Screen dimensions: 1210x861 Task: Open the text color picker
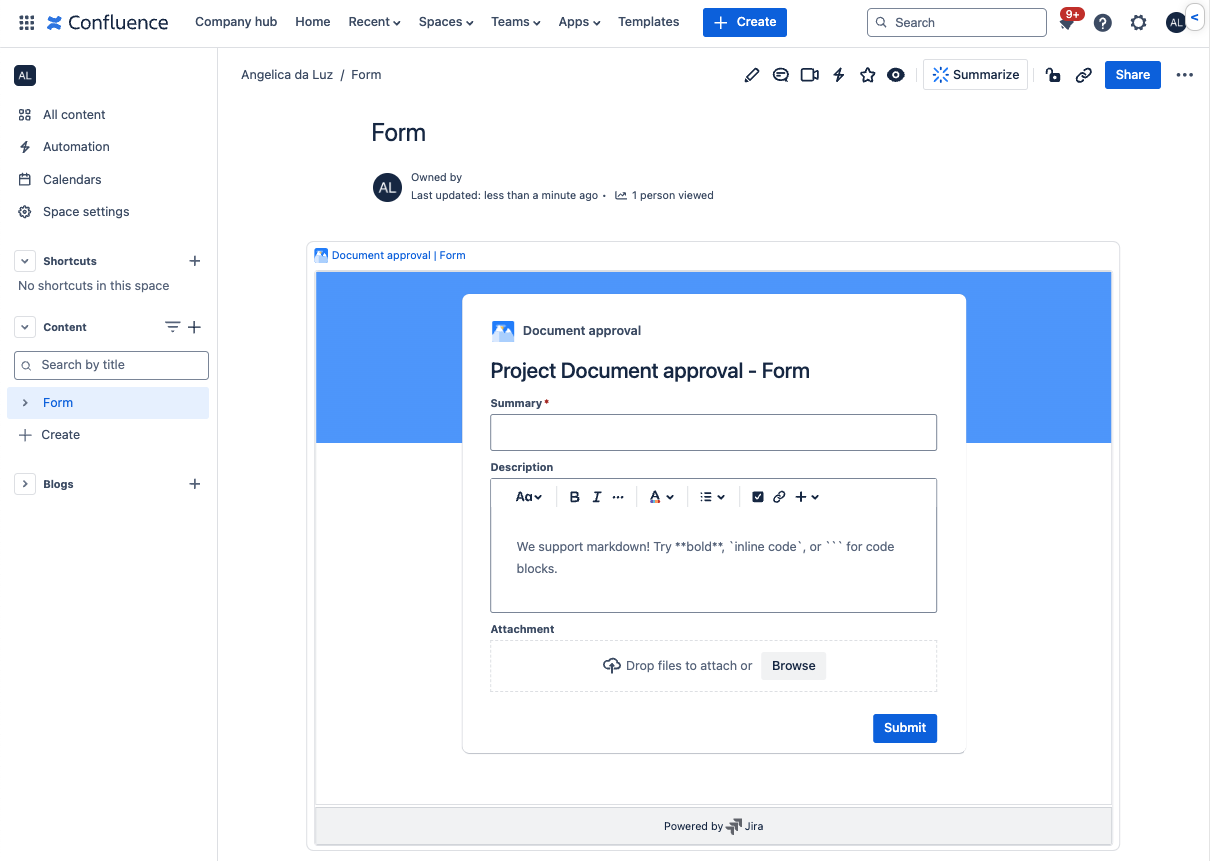(661, 497)
